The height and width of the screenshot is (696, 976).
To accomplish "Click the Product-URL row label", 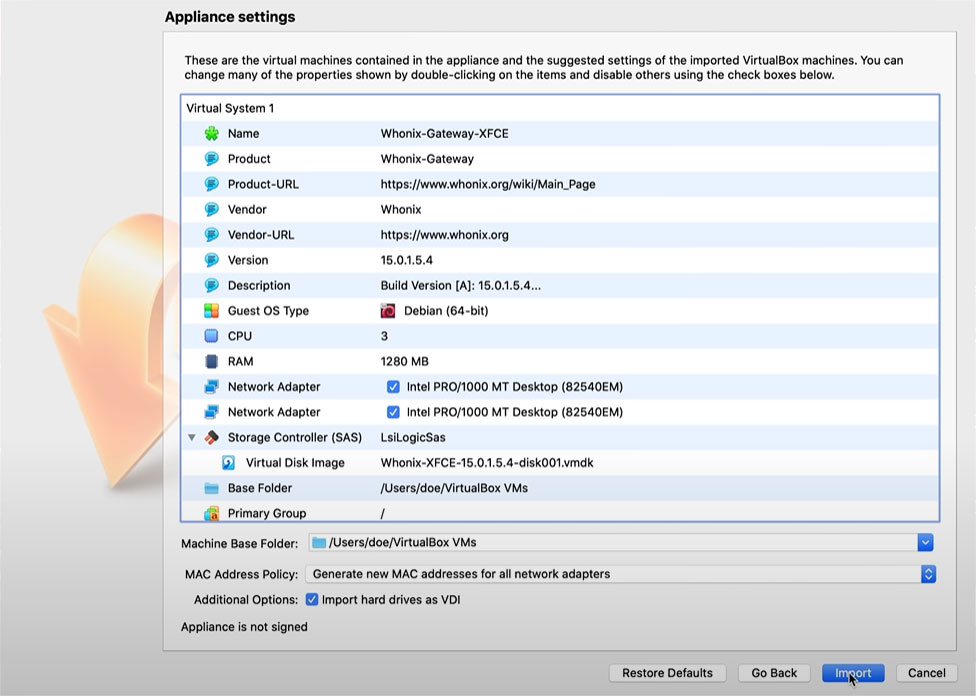I will (x=263, y=184).
